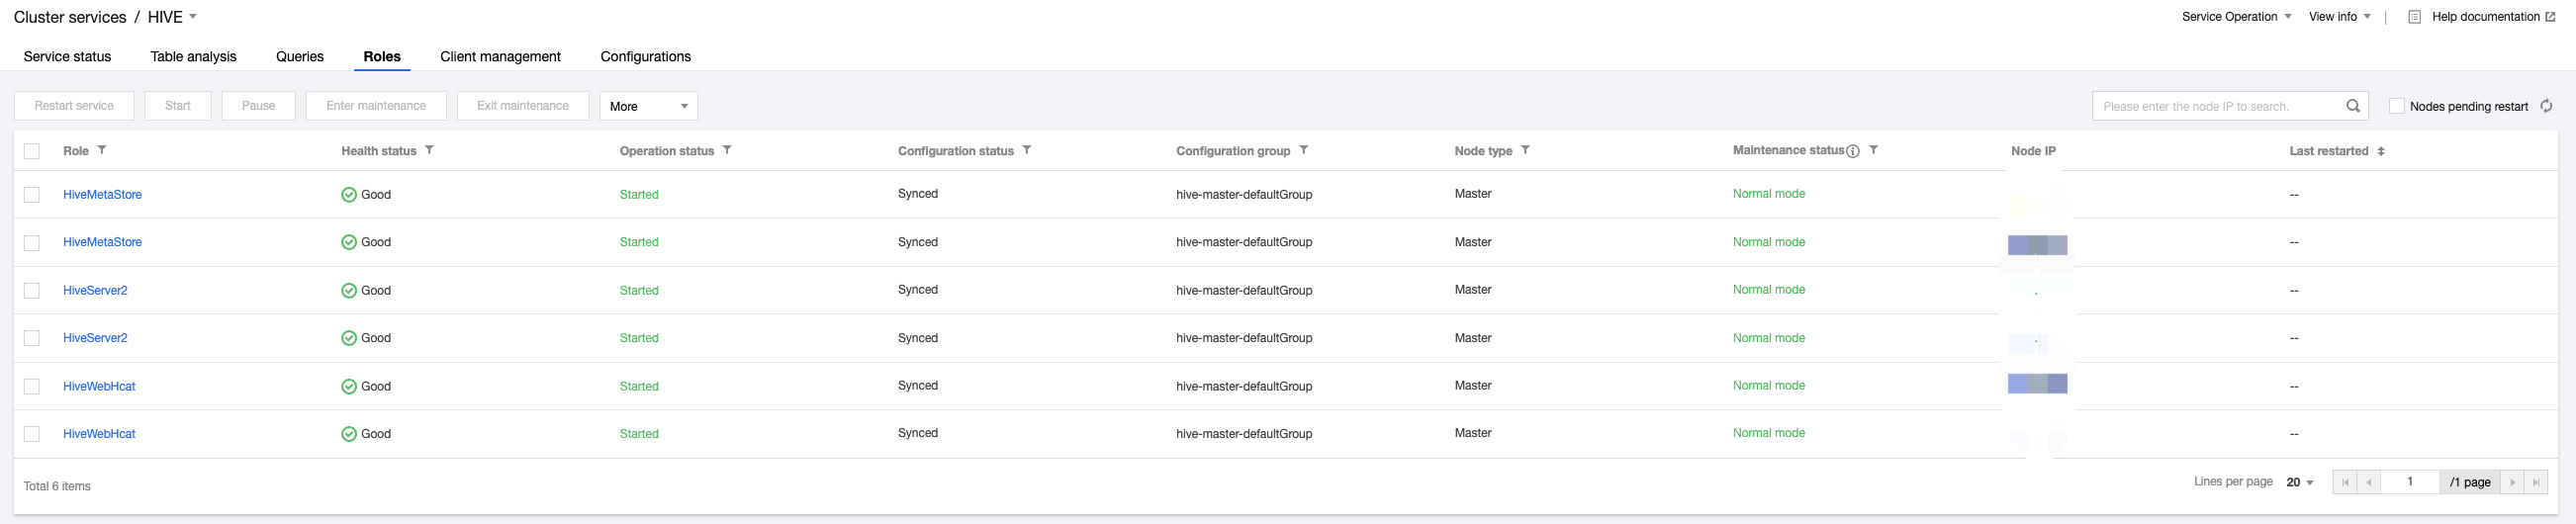2576x524 pixels.
Task: Check the first HiveMetaStore row checkbox
Action: click(32, 195)
